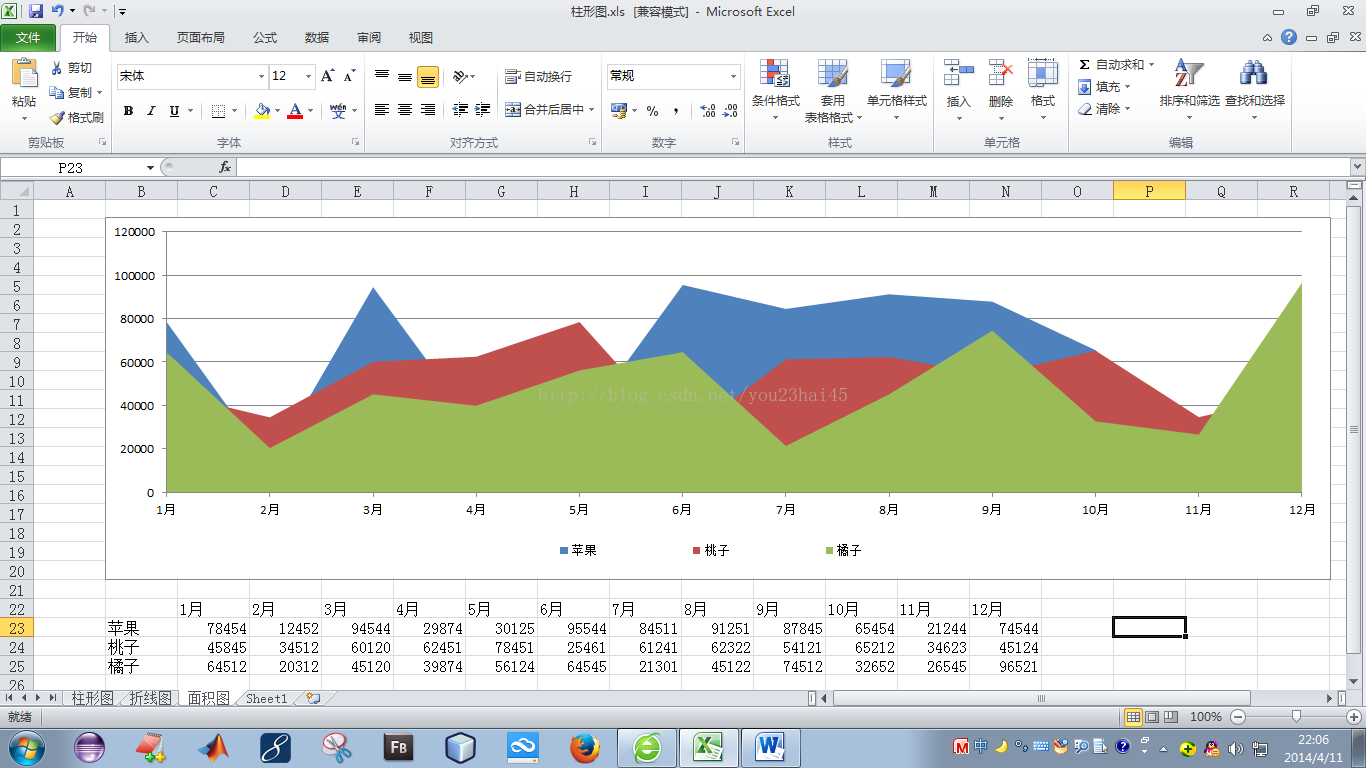The width and height of the screenshot is (1366, 768).
Task: Click the increase font size icon
Action: [x=327, y=76]
